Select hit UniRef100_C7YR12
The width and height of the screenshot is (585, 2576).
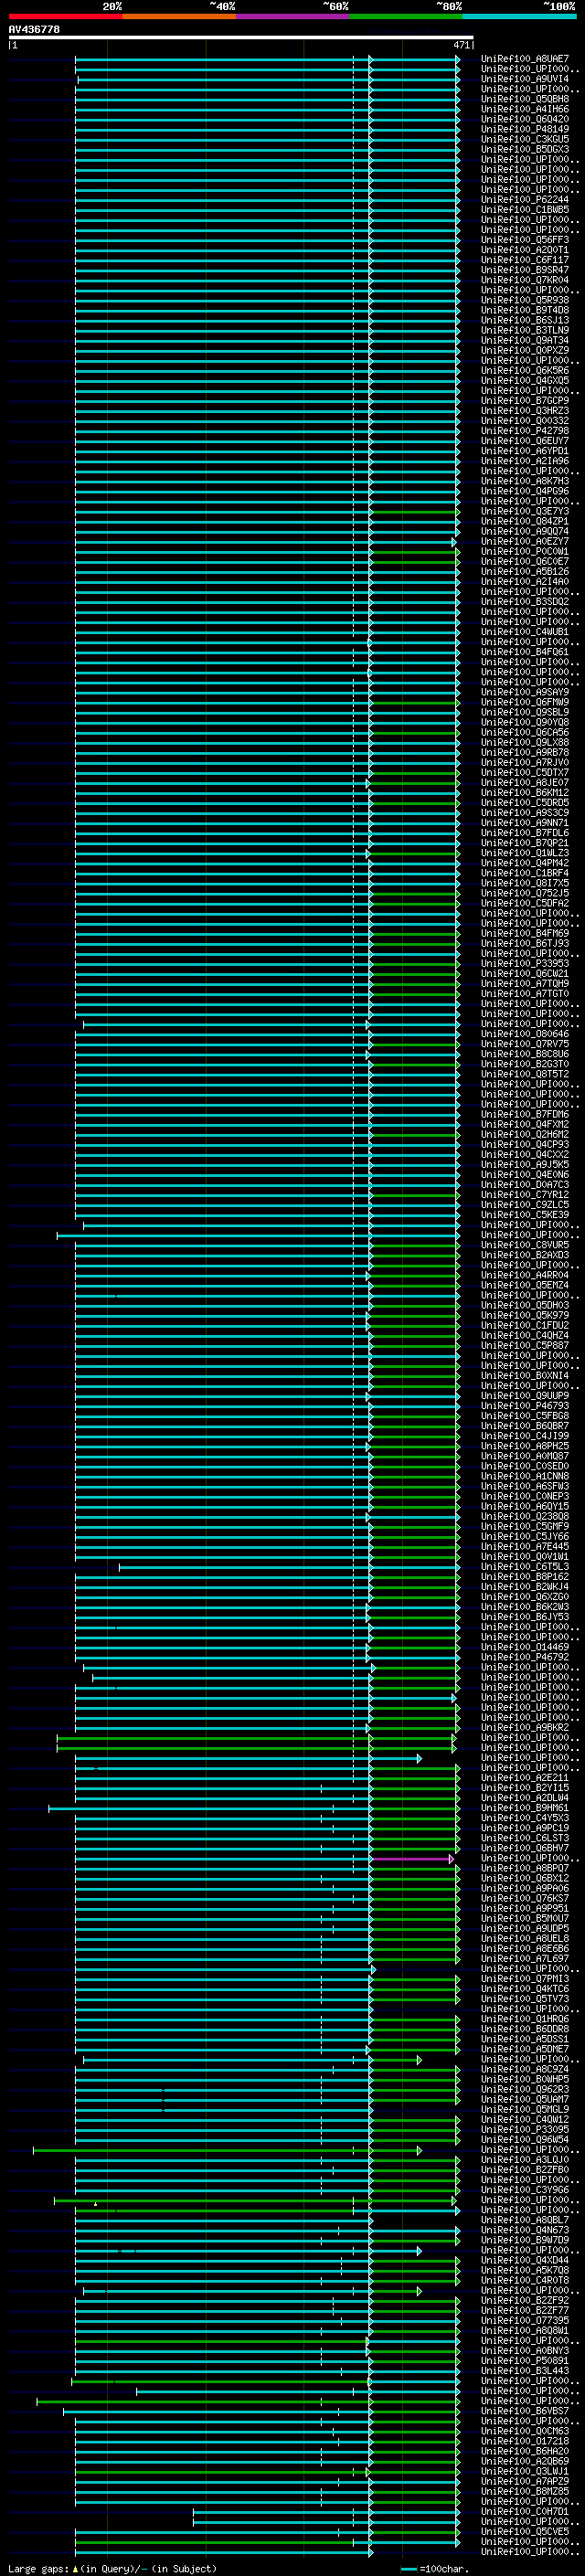coord(525,1195)
